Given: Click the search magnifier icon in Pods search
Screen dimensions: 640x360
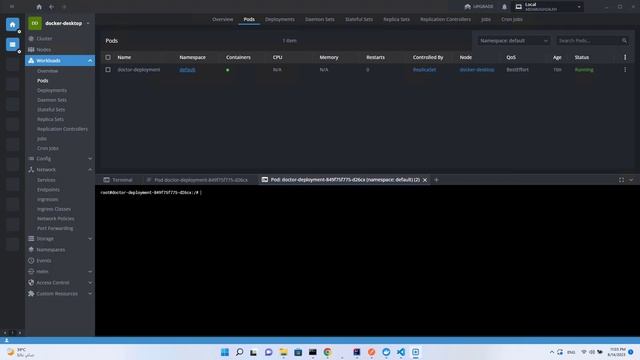Looking at the screenshot, I should pos(624,41).
